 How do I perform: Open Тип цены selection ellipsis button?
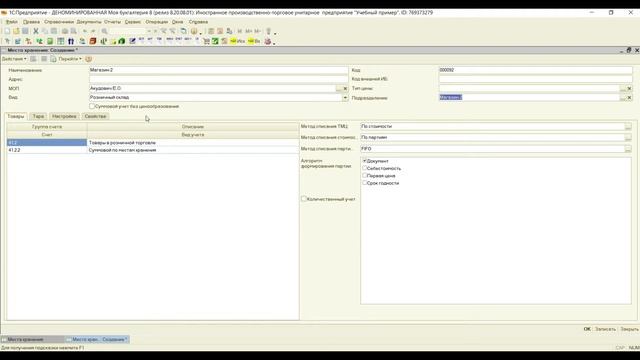pos(622,89)
